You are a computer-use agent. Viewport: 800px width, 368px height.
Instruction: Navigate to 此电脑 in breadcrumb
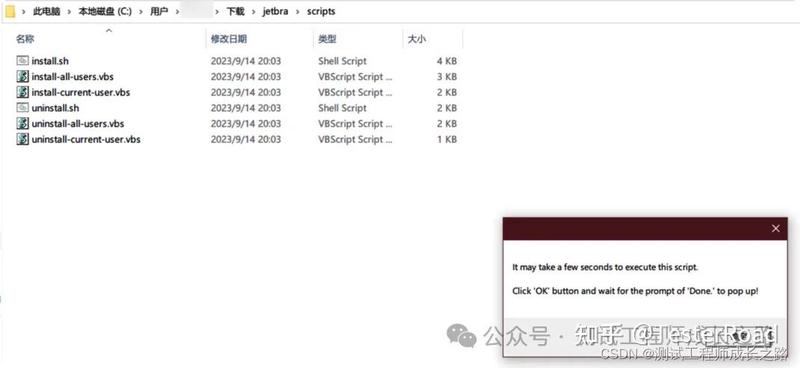46,11
